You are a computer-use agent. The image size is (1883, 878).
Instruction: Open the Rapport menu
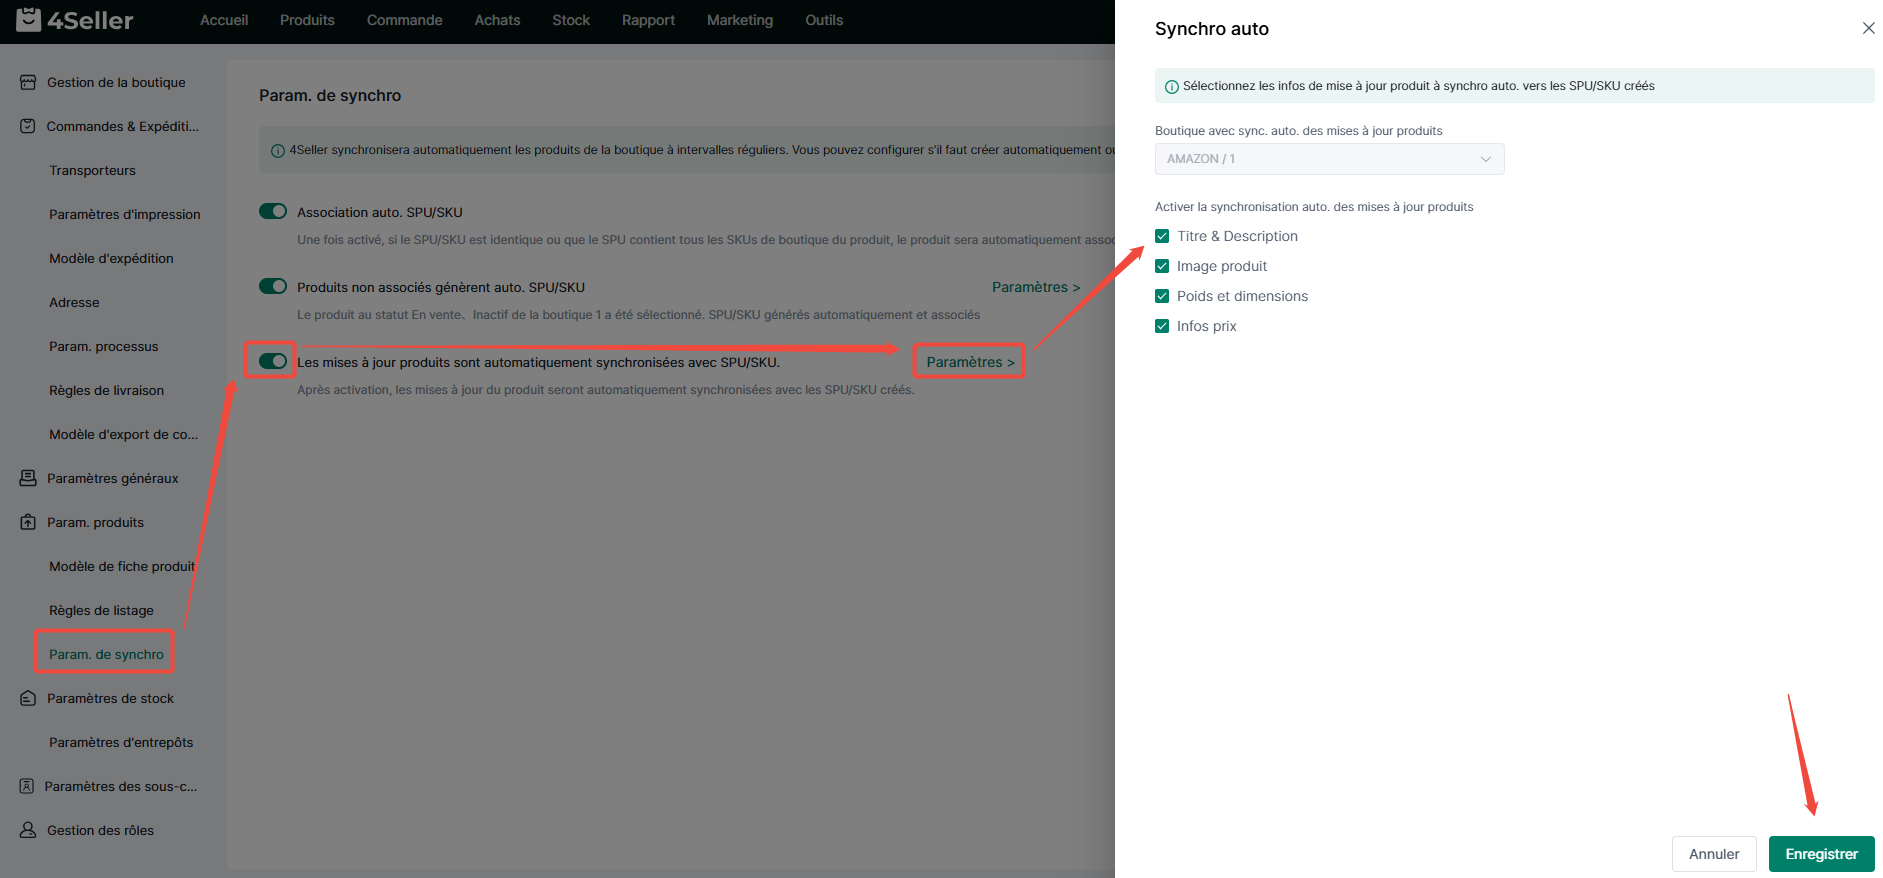point(648,20)
